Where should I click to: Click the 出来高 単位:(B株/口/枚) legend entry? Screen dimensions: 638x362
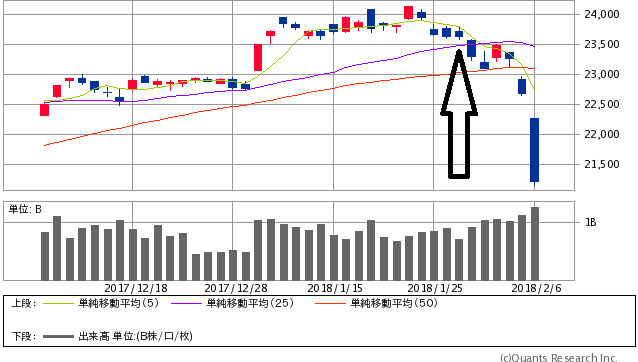click(x=135, y=336)
